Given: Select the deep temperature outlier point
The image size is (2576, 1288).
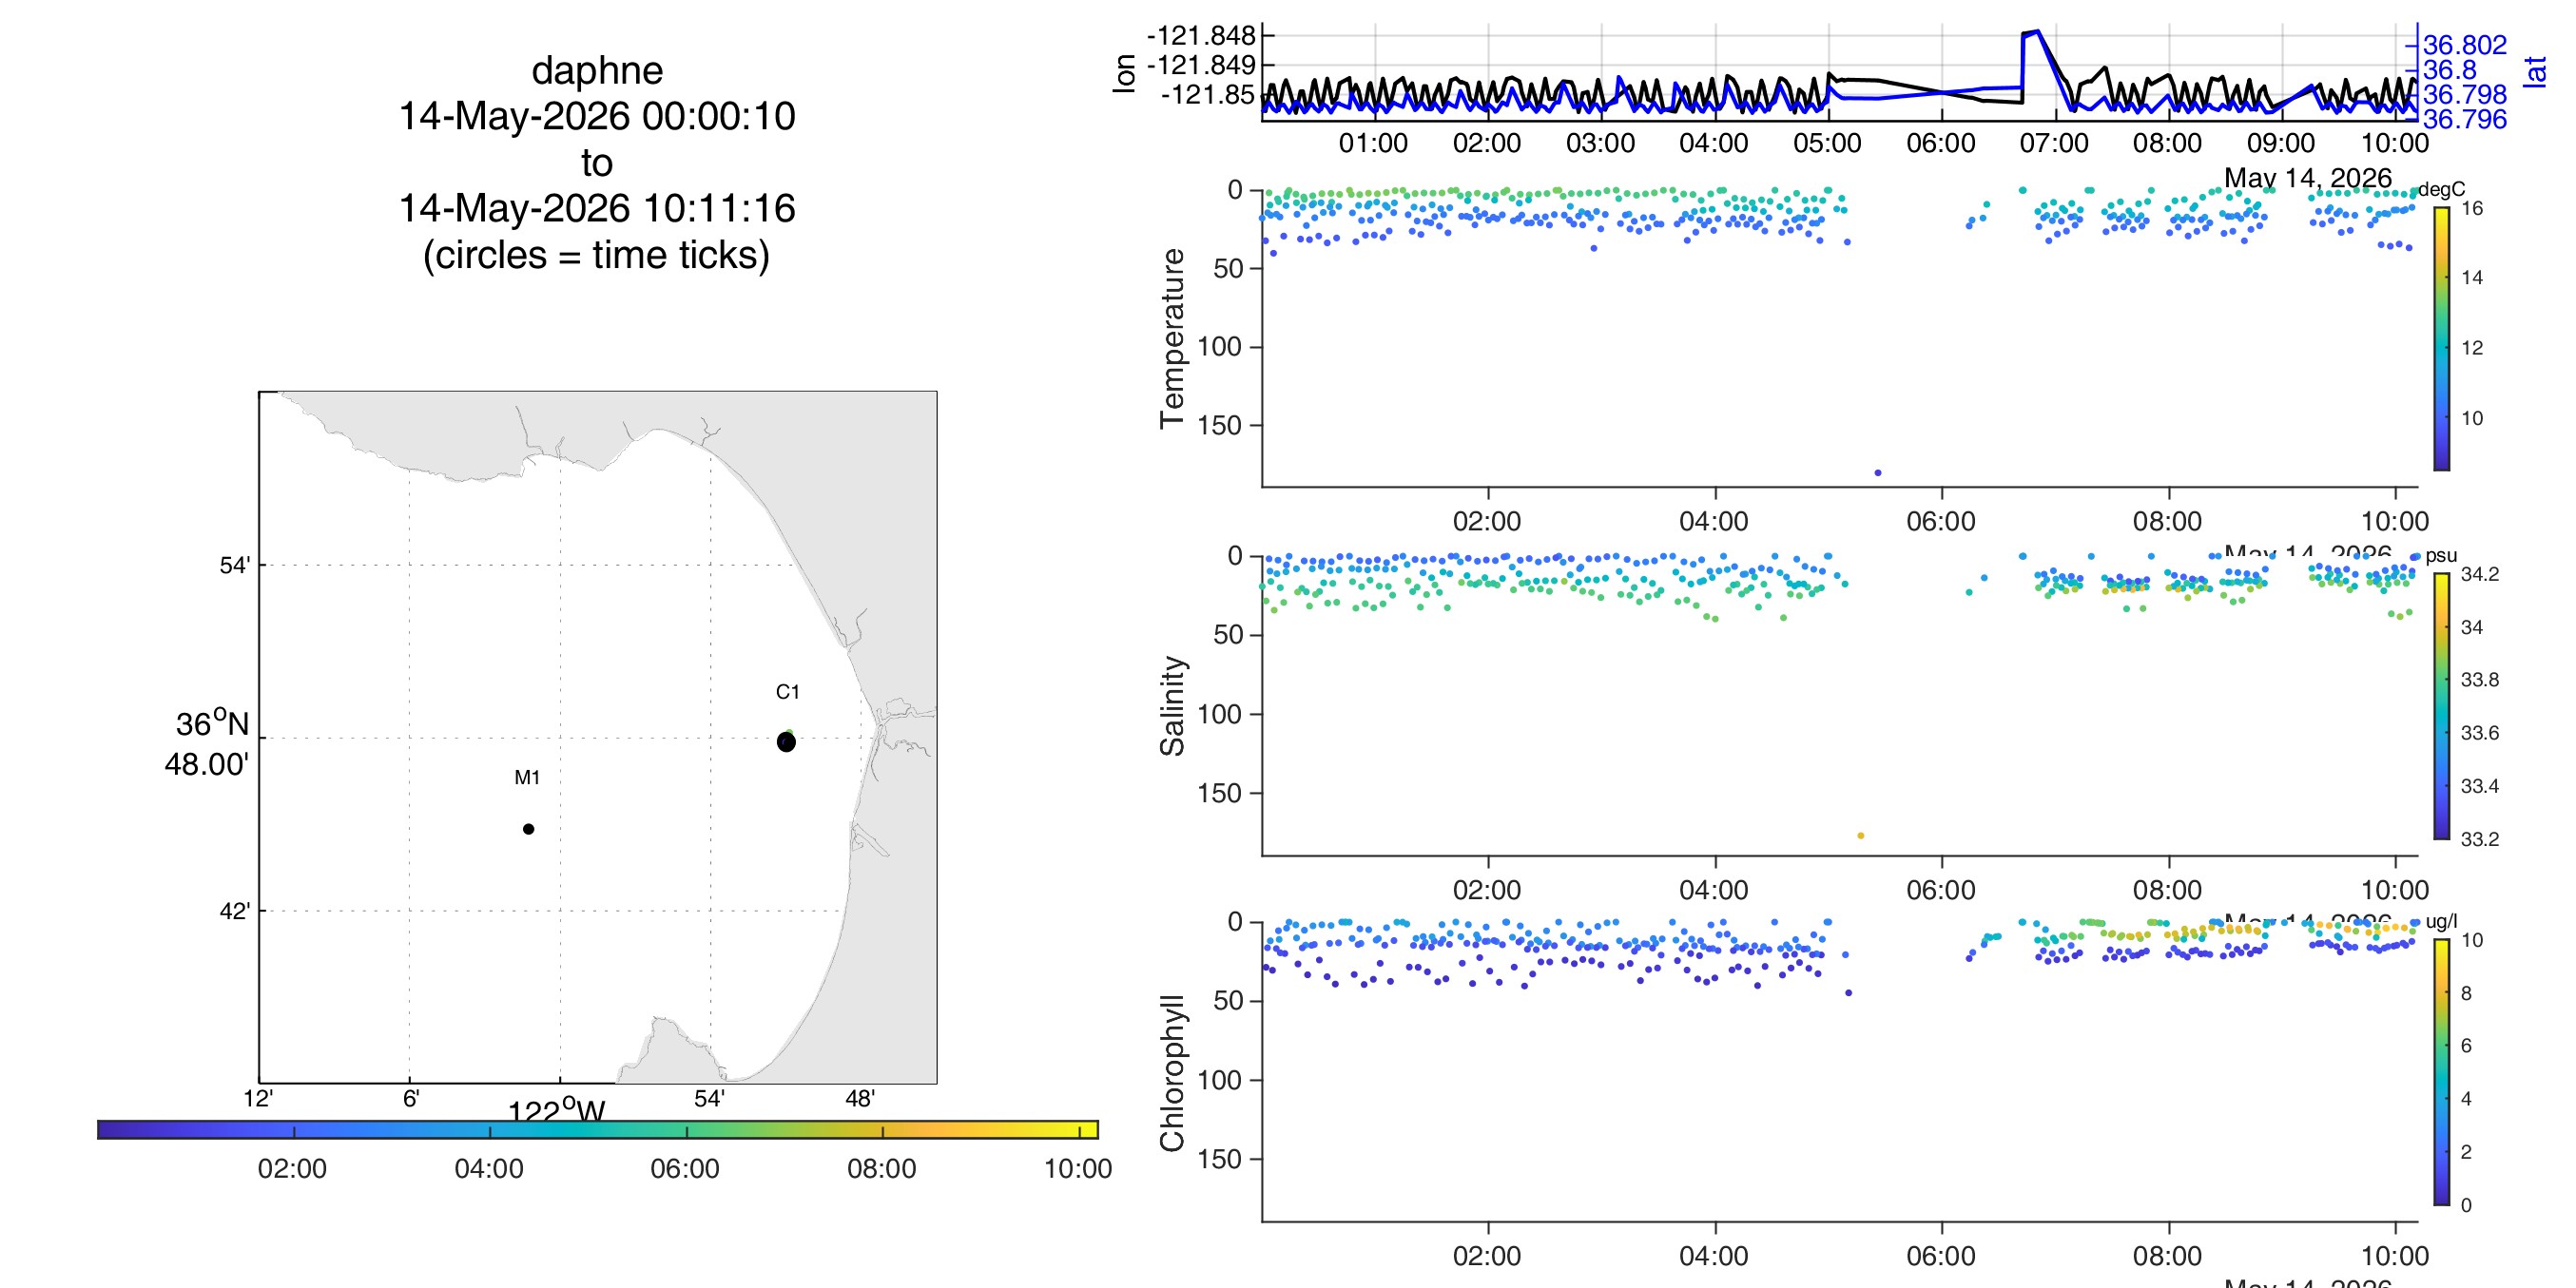Looking at the screenshot, I should tap(1877, 473).
